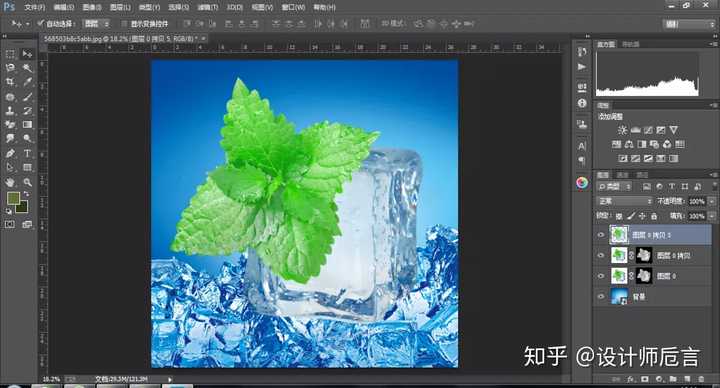Open the Layers panel flyout menu
Viewport: 720px width, 388px height.
click(713, 175)
